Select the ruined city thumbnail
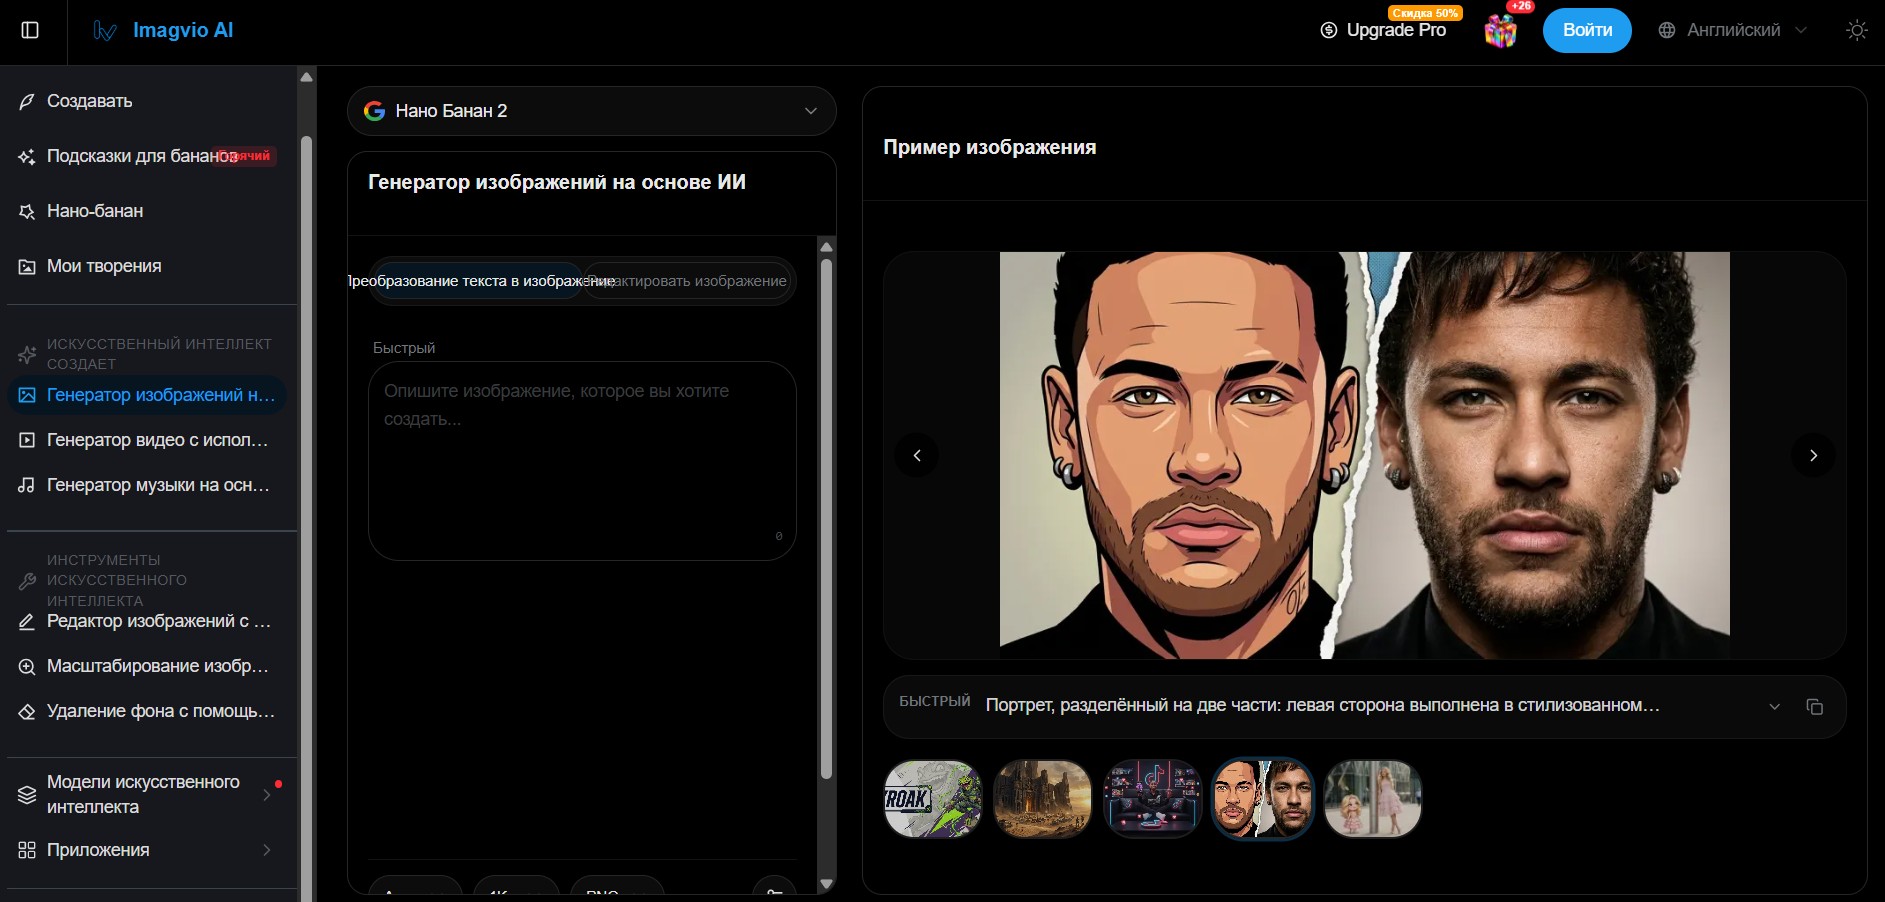Image resolution: width=1885 pixels, height=902 pixels. tap(1043, 798)
